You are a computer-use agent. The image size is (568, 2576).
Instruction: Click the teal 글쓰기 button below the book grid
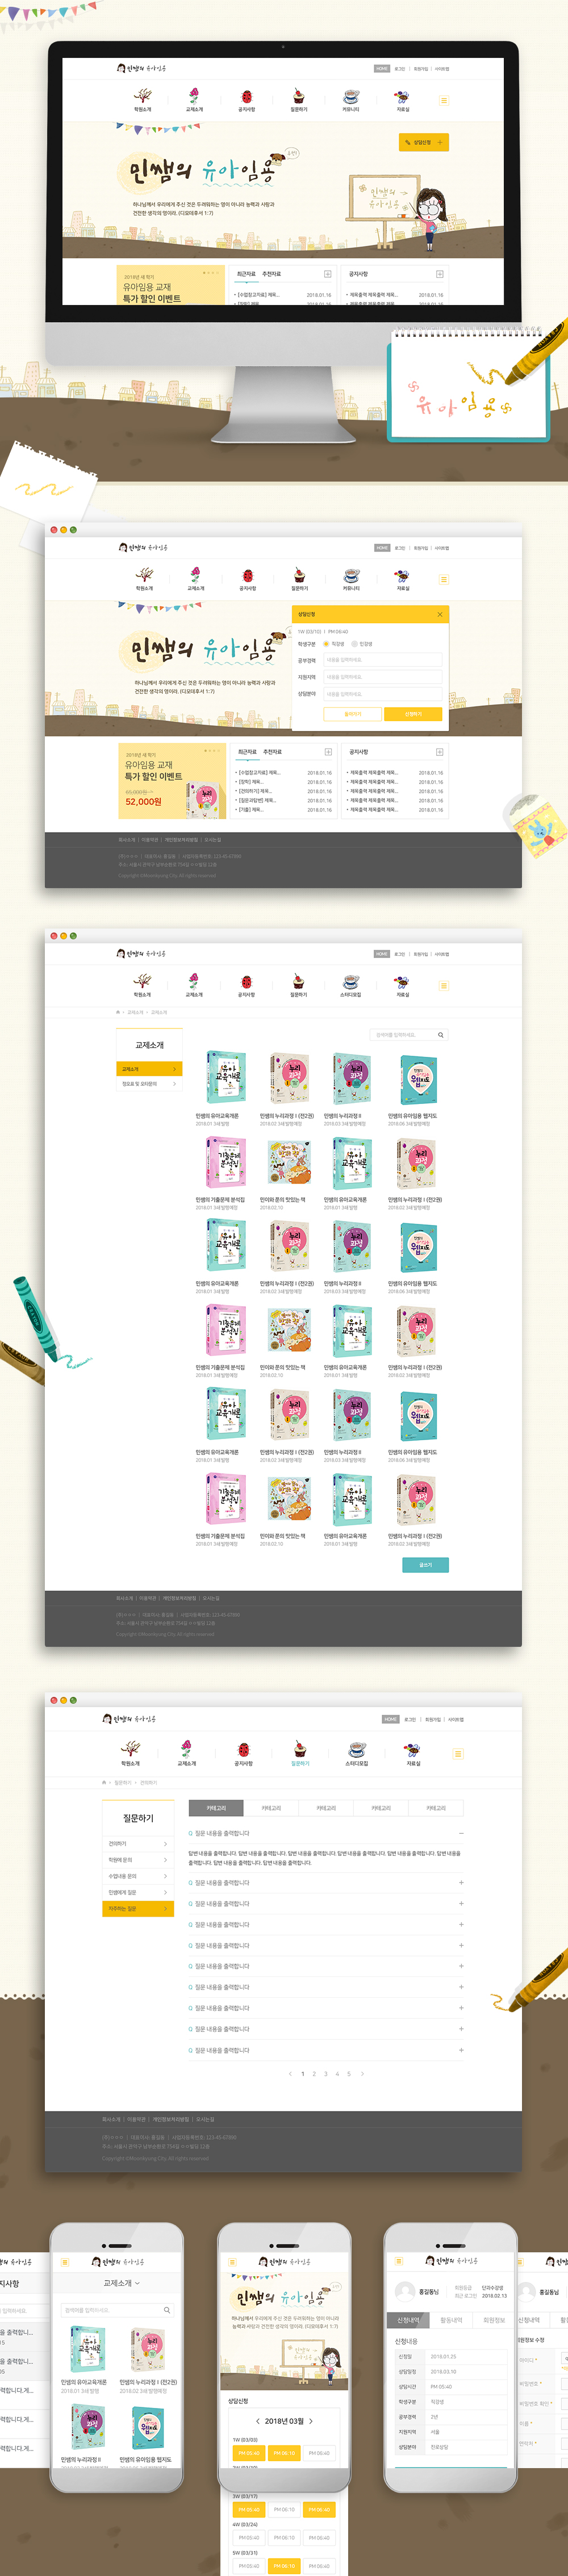tap(425, 1565)
